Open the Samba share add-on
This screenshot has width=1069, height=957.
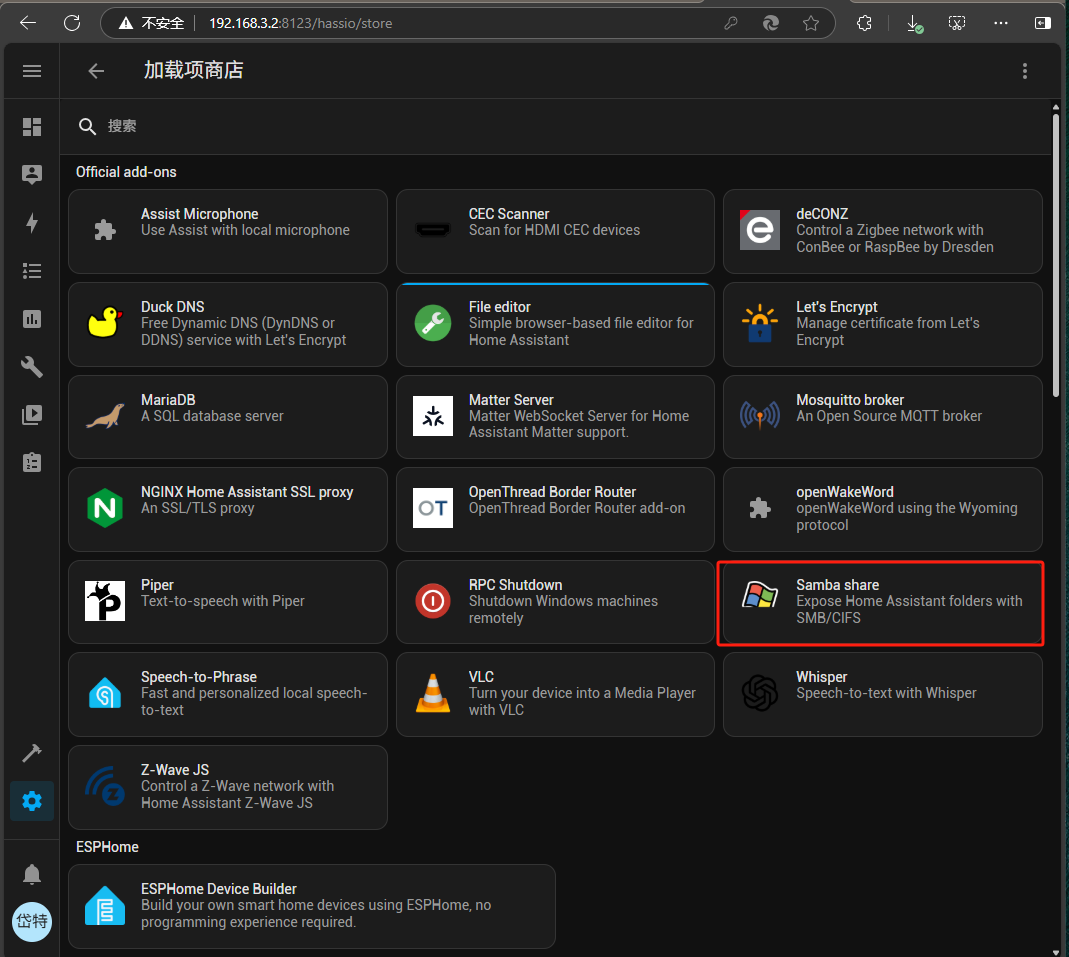tap(882, 602)
